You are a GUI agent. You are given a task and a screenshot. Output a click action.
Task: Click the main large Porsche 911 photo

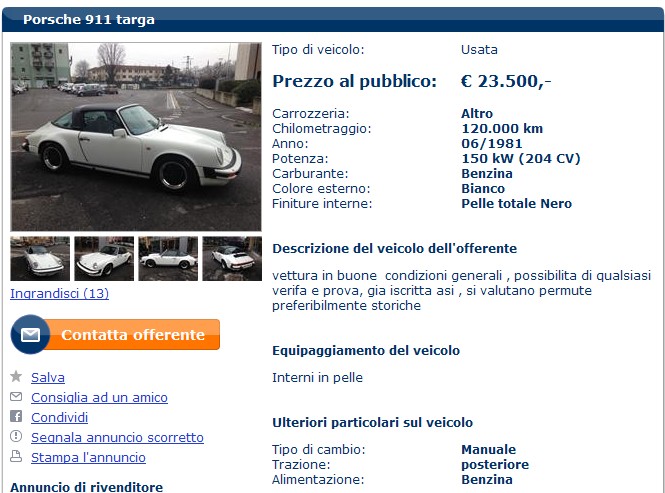(x=136, y=137)
